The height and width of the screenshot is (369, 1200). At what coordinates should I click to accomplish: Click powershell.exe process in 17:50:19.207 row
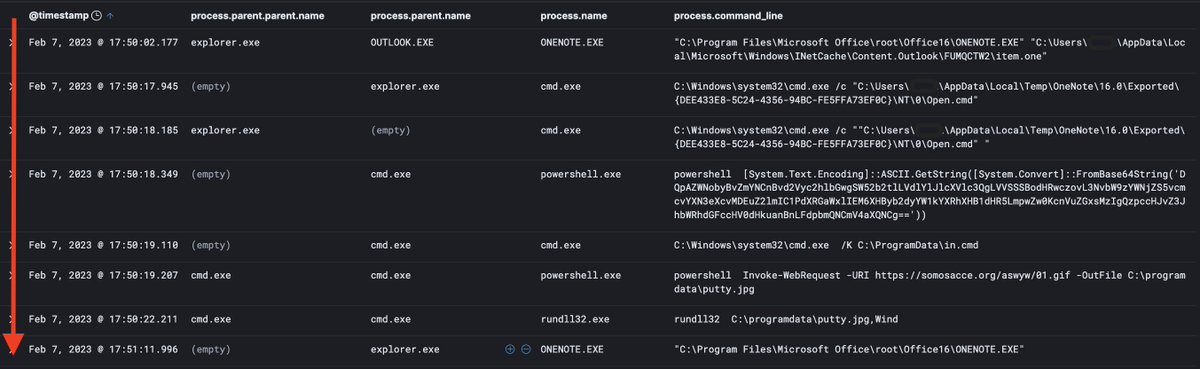click(580, 275)
